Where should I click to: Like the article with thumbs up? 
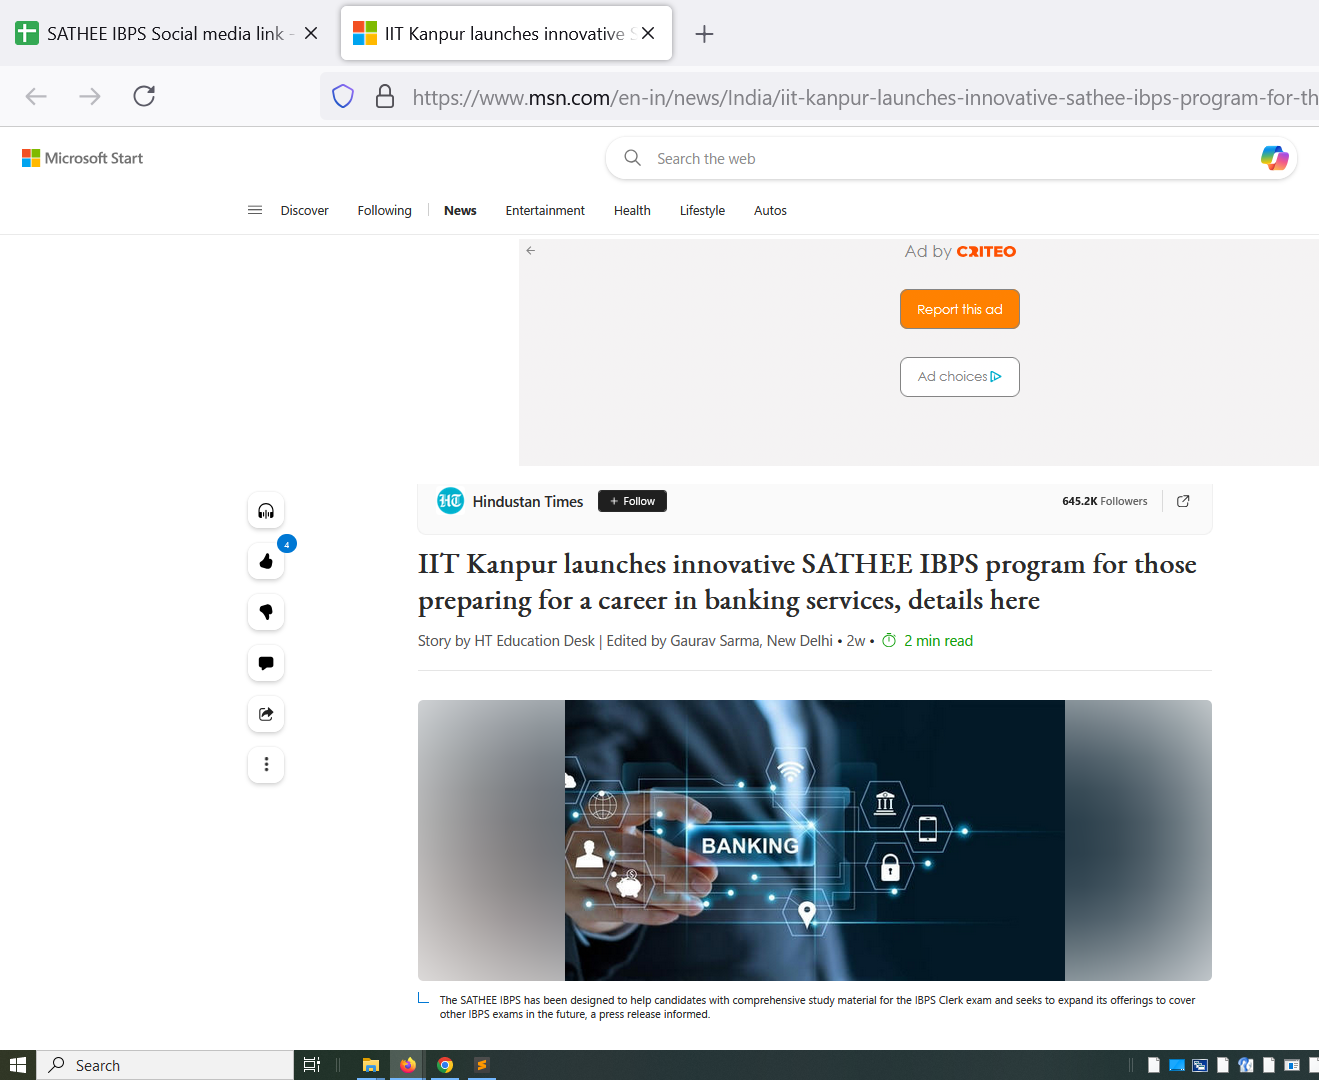(x=266, y=562)
